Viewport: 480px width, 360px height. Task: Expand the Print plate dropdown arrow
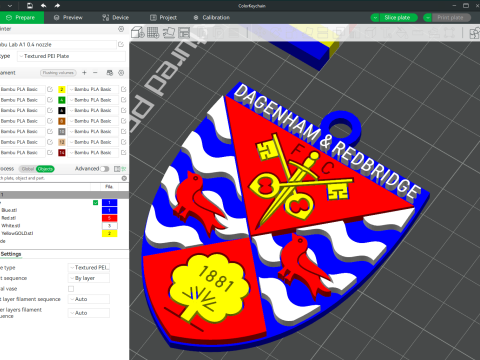click(427, 18)
